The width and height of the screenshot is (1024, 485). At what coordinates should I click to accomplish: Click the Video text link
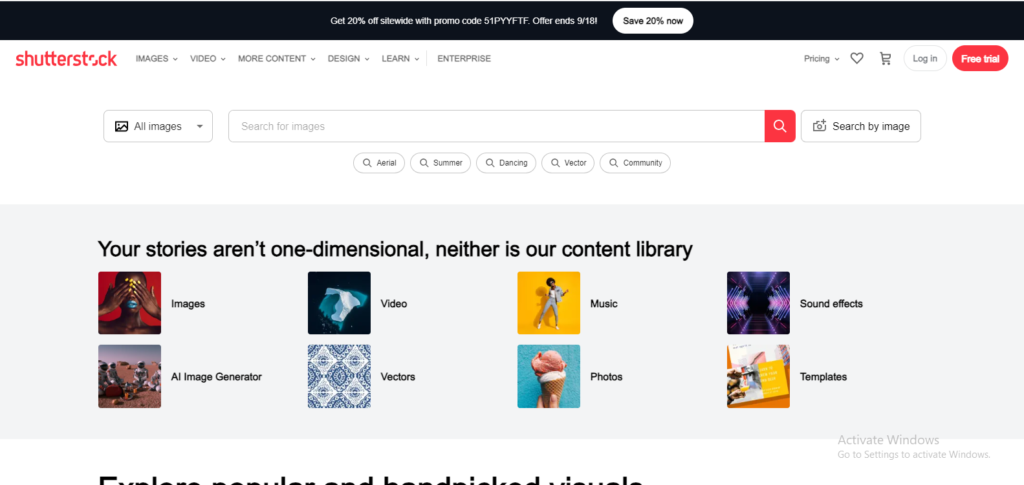[394, 304]
